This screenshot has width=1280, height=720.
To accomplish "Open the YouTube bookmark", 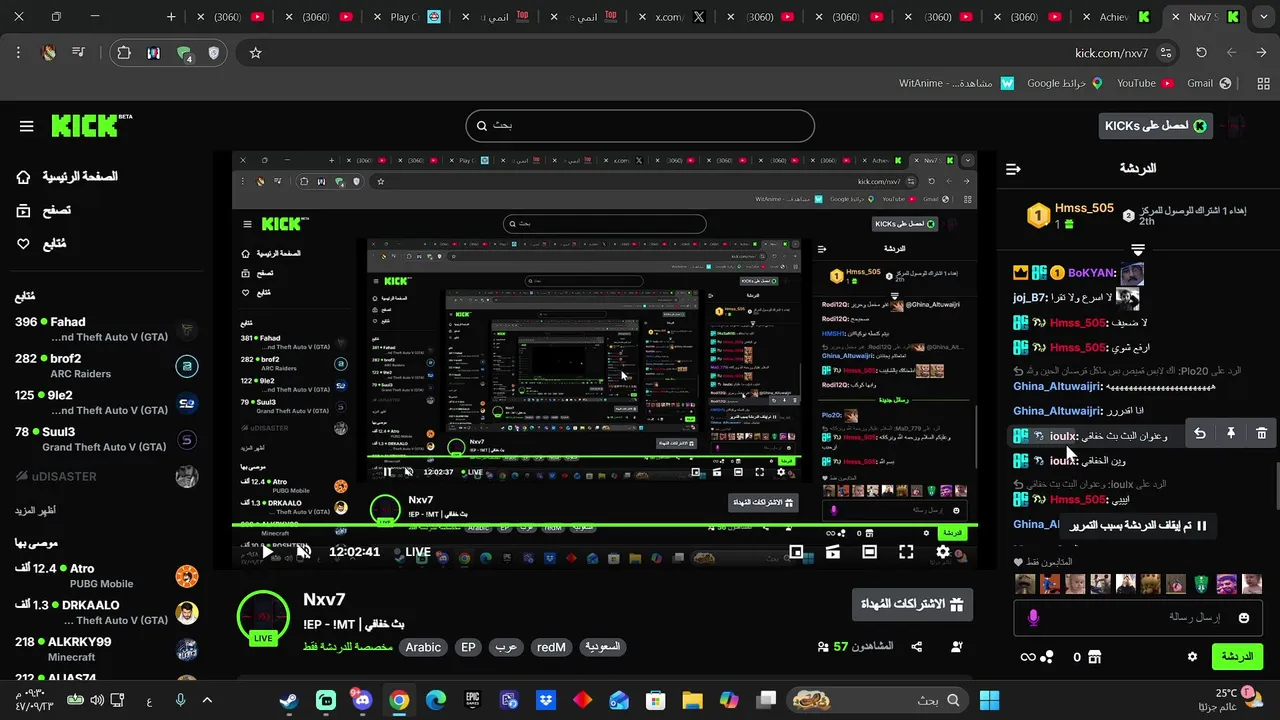I will [x=1144, y=83].
